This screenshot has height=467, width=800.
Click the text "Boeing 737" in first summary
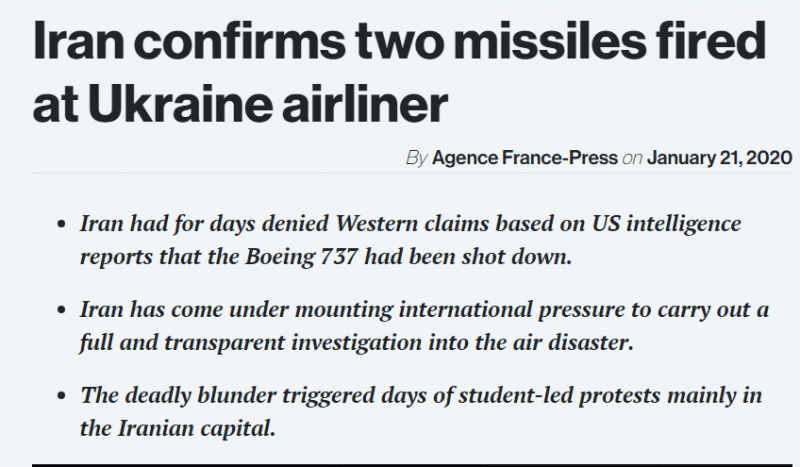point(301,257)
